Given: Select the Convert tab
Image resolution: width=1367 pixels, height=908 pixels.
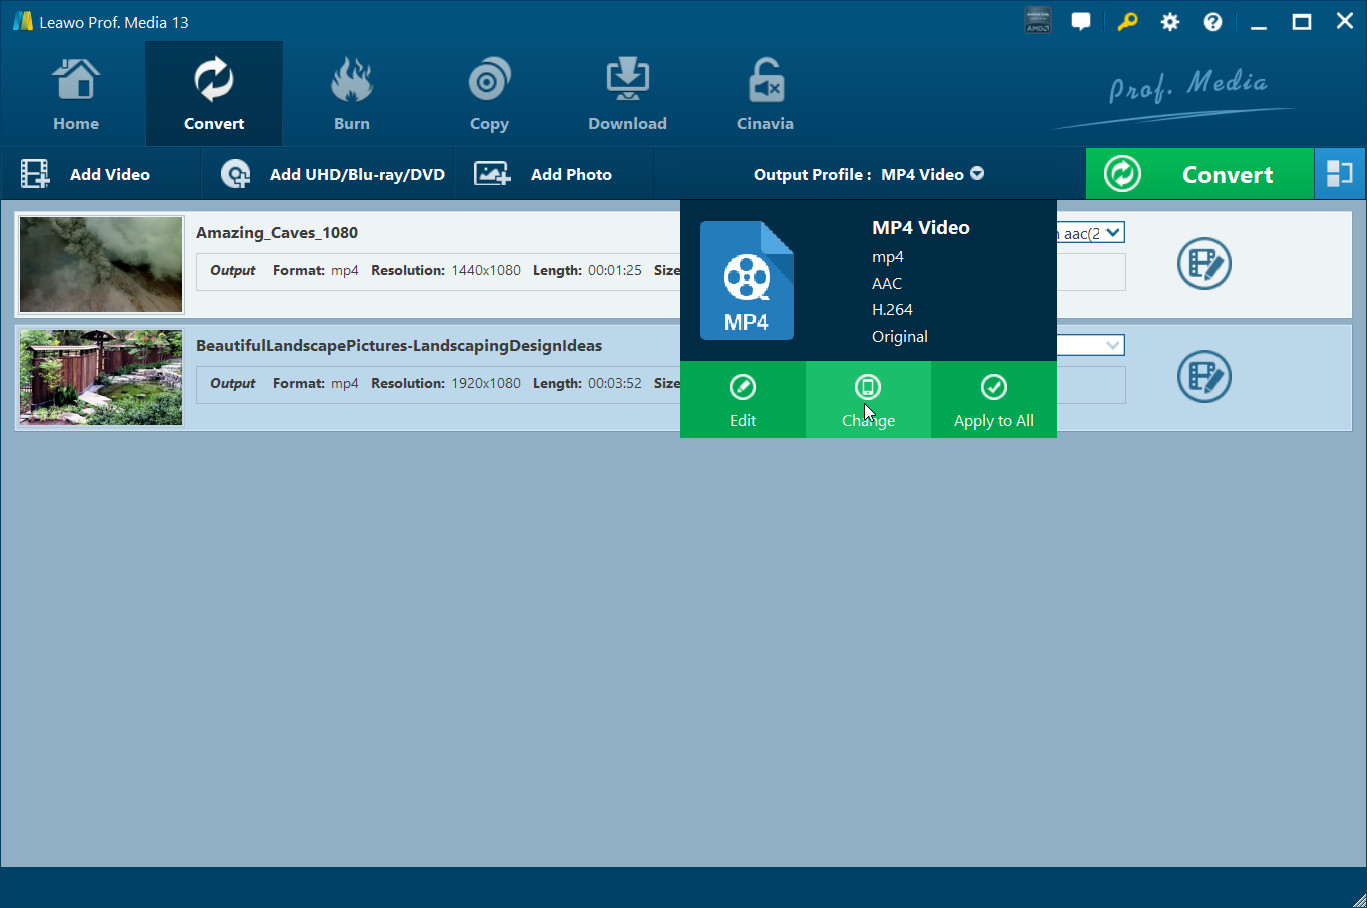Looking at the screenshot, I should [214, 95].
